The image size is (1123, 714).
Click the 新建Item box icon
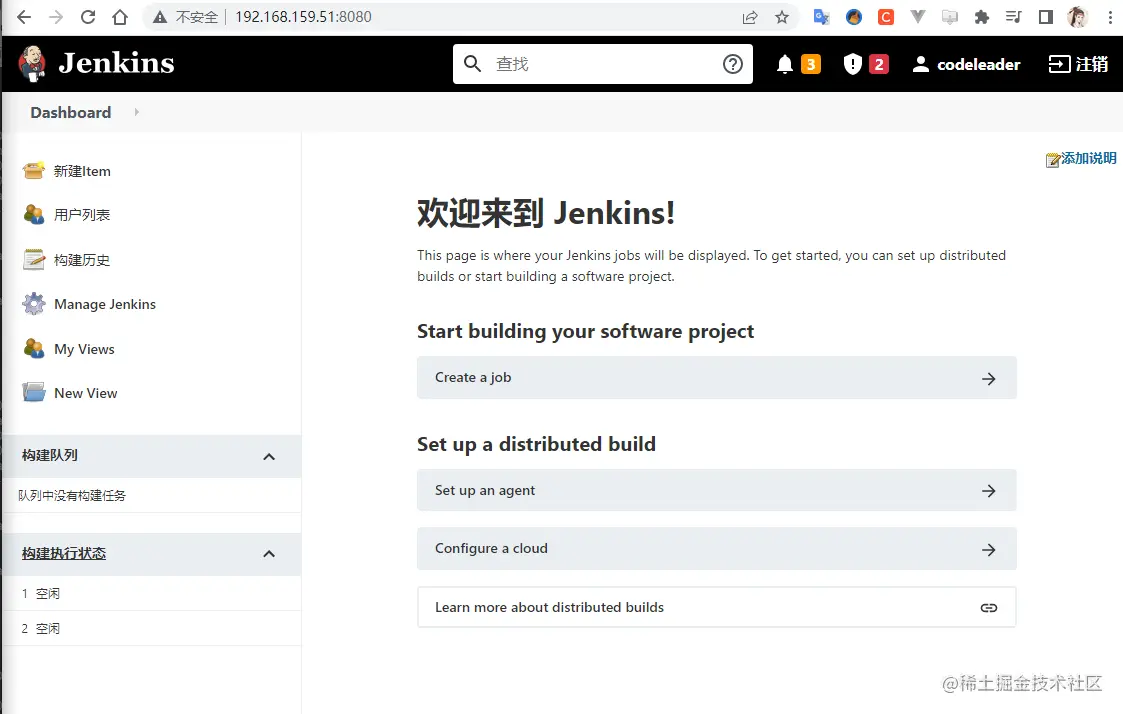coord(34,170)
